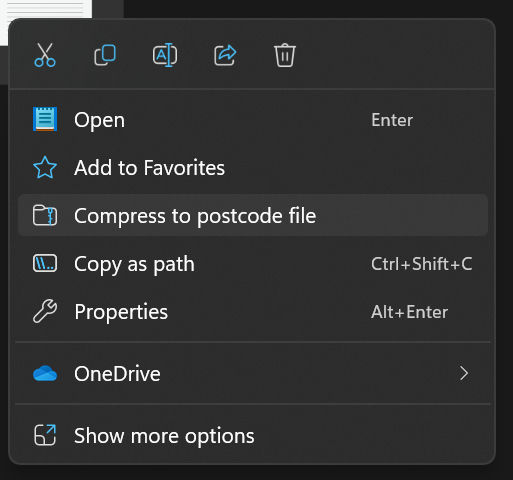This screenshot has width=513, height=480.
Task: Click the Cut scissors icon
Action: coord(45,55)
